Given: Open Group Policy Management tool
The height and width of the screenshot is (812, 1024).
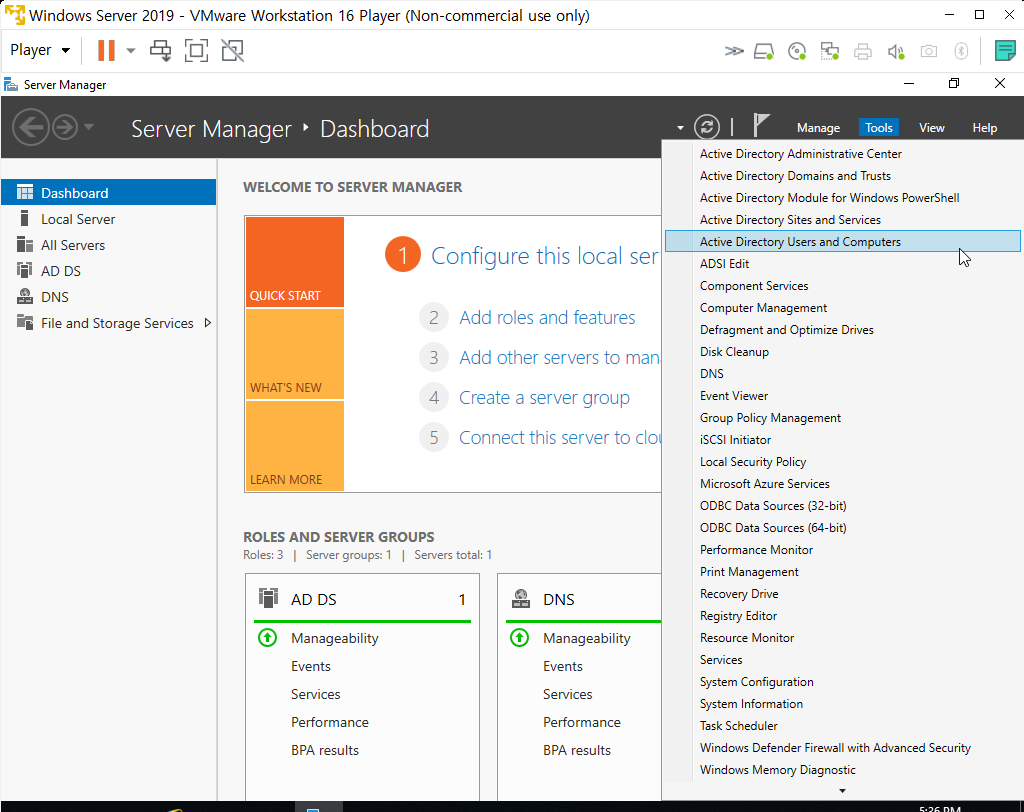Looking at the screenshot, I should 842,418.
